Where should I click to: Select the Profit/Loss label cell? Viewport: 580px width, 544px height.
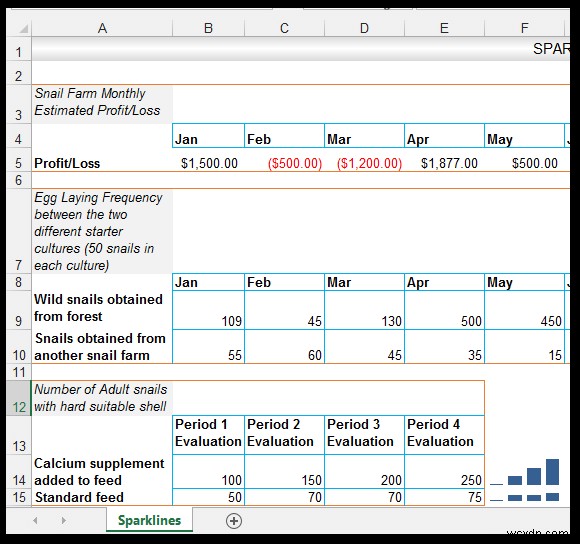click(x=102, y=163)
